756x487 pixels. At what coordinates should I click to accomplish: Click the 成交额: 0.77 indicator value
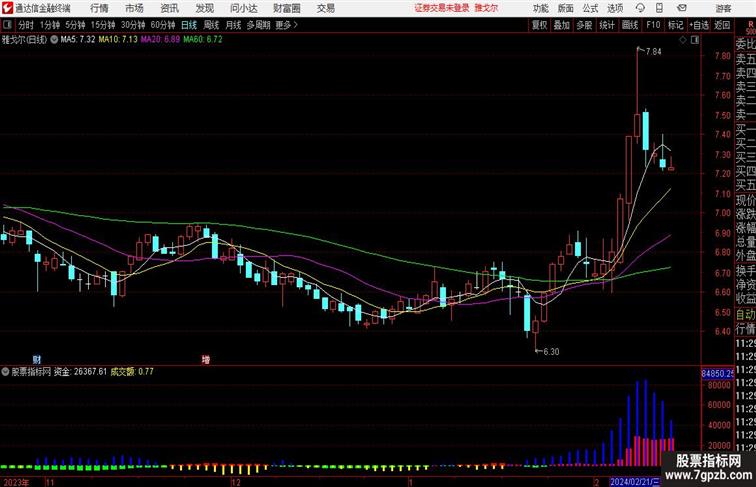point(132,372)
